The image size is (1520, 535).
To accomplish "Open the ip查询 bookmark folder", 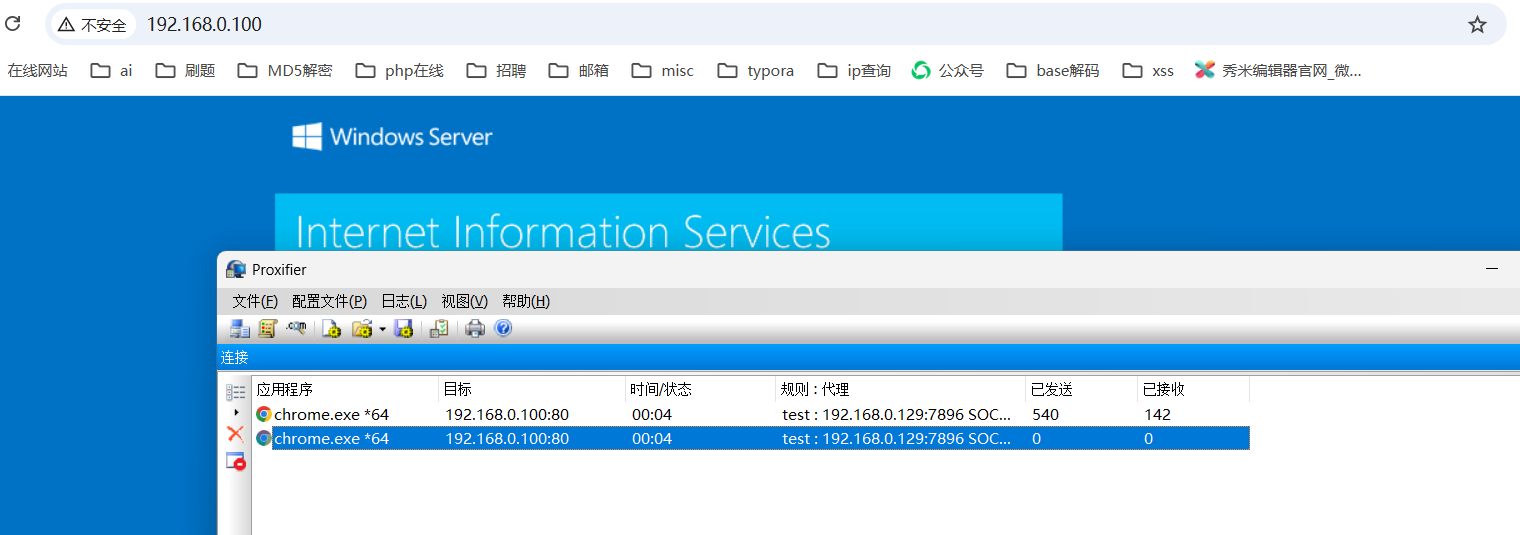I will [x=854, y=70].
